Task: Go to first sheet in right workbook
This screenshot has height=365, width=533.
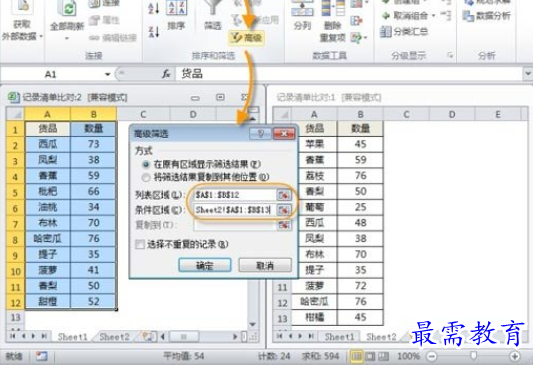Action: click(x=280, y=336)
